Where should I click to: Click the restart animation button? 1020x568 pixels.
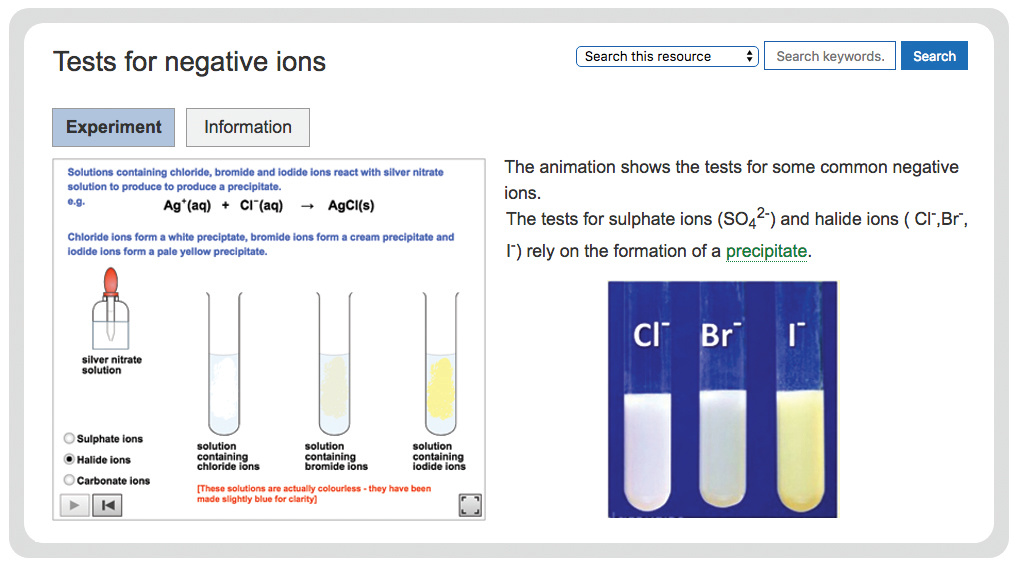pyautogui.click(x=107, y=505)
